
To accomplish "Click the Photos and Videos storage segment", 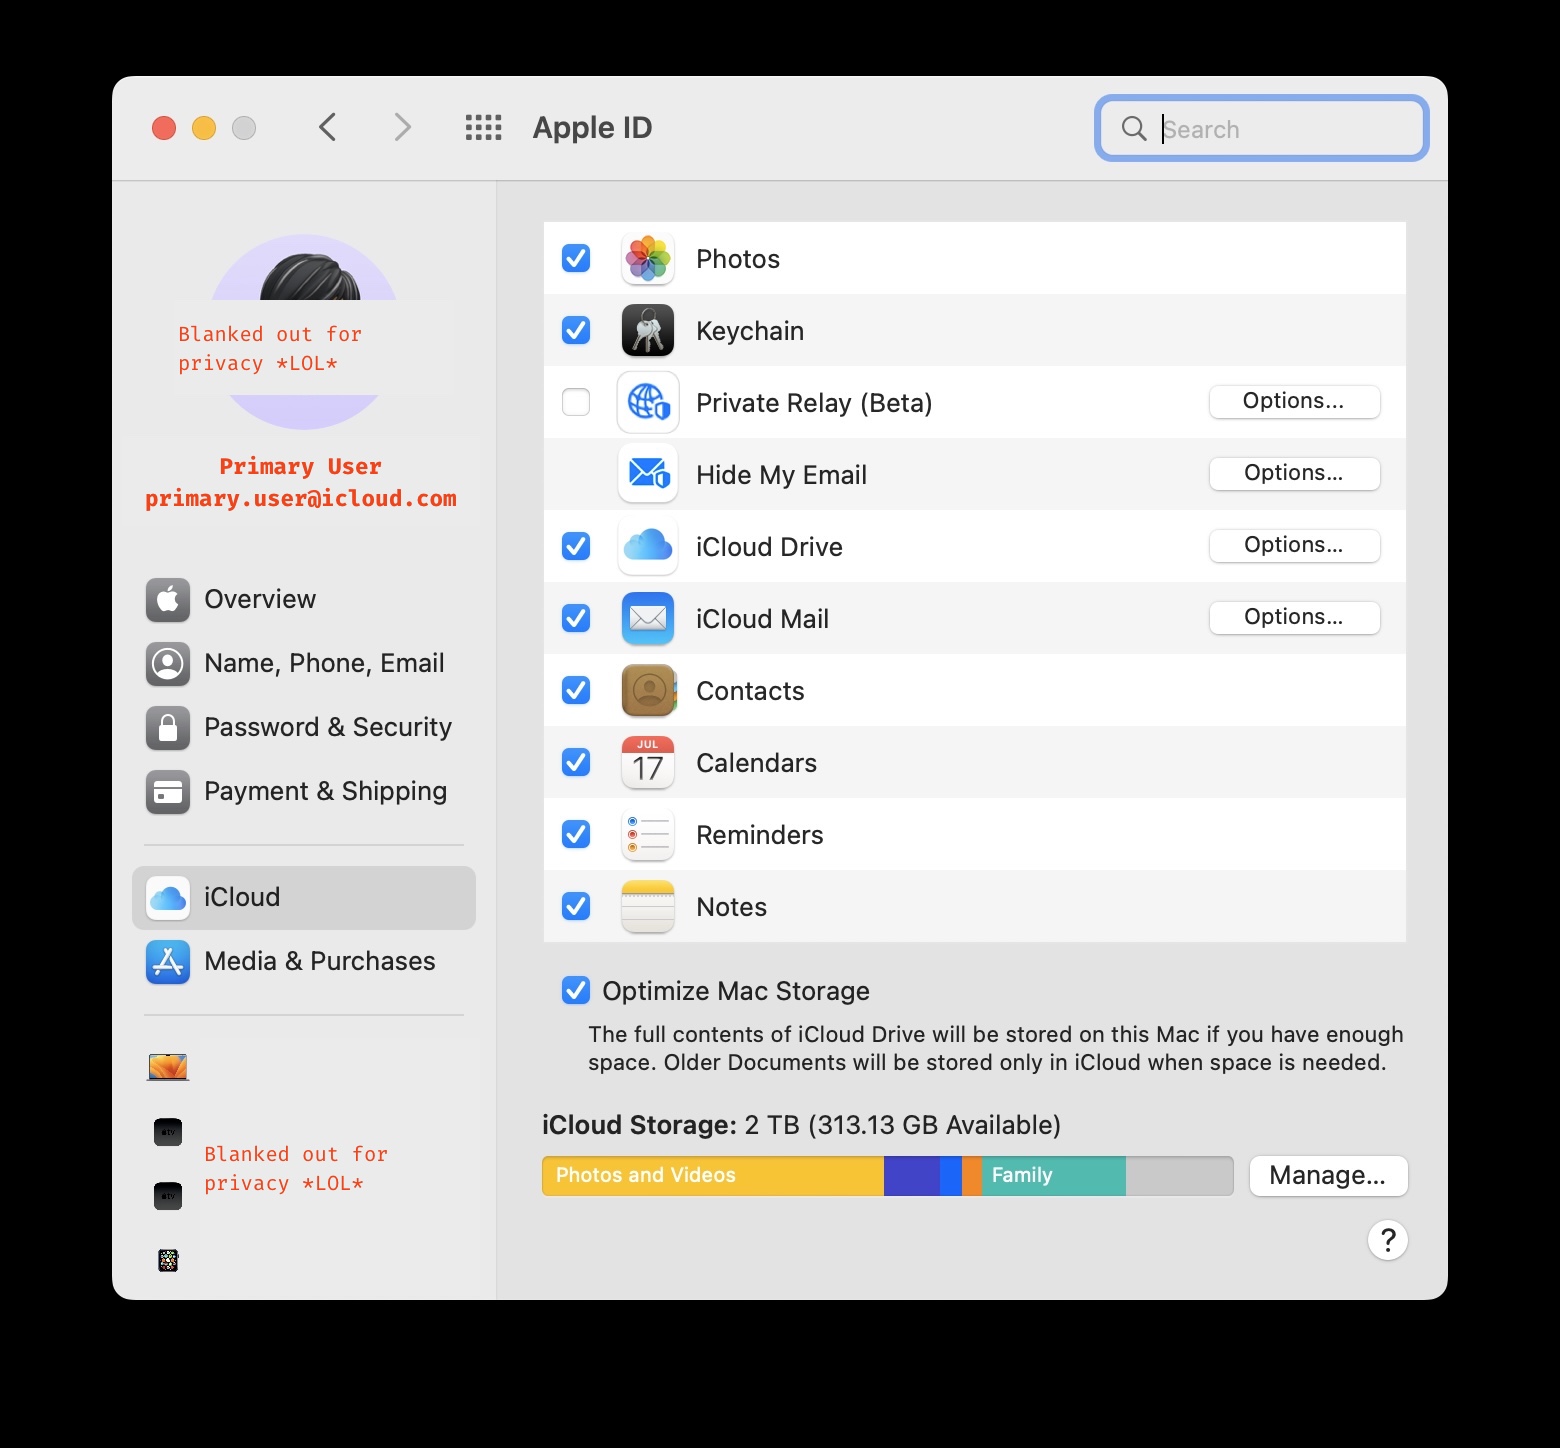I will [x=713, y=1176].
